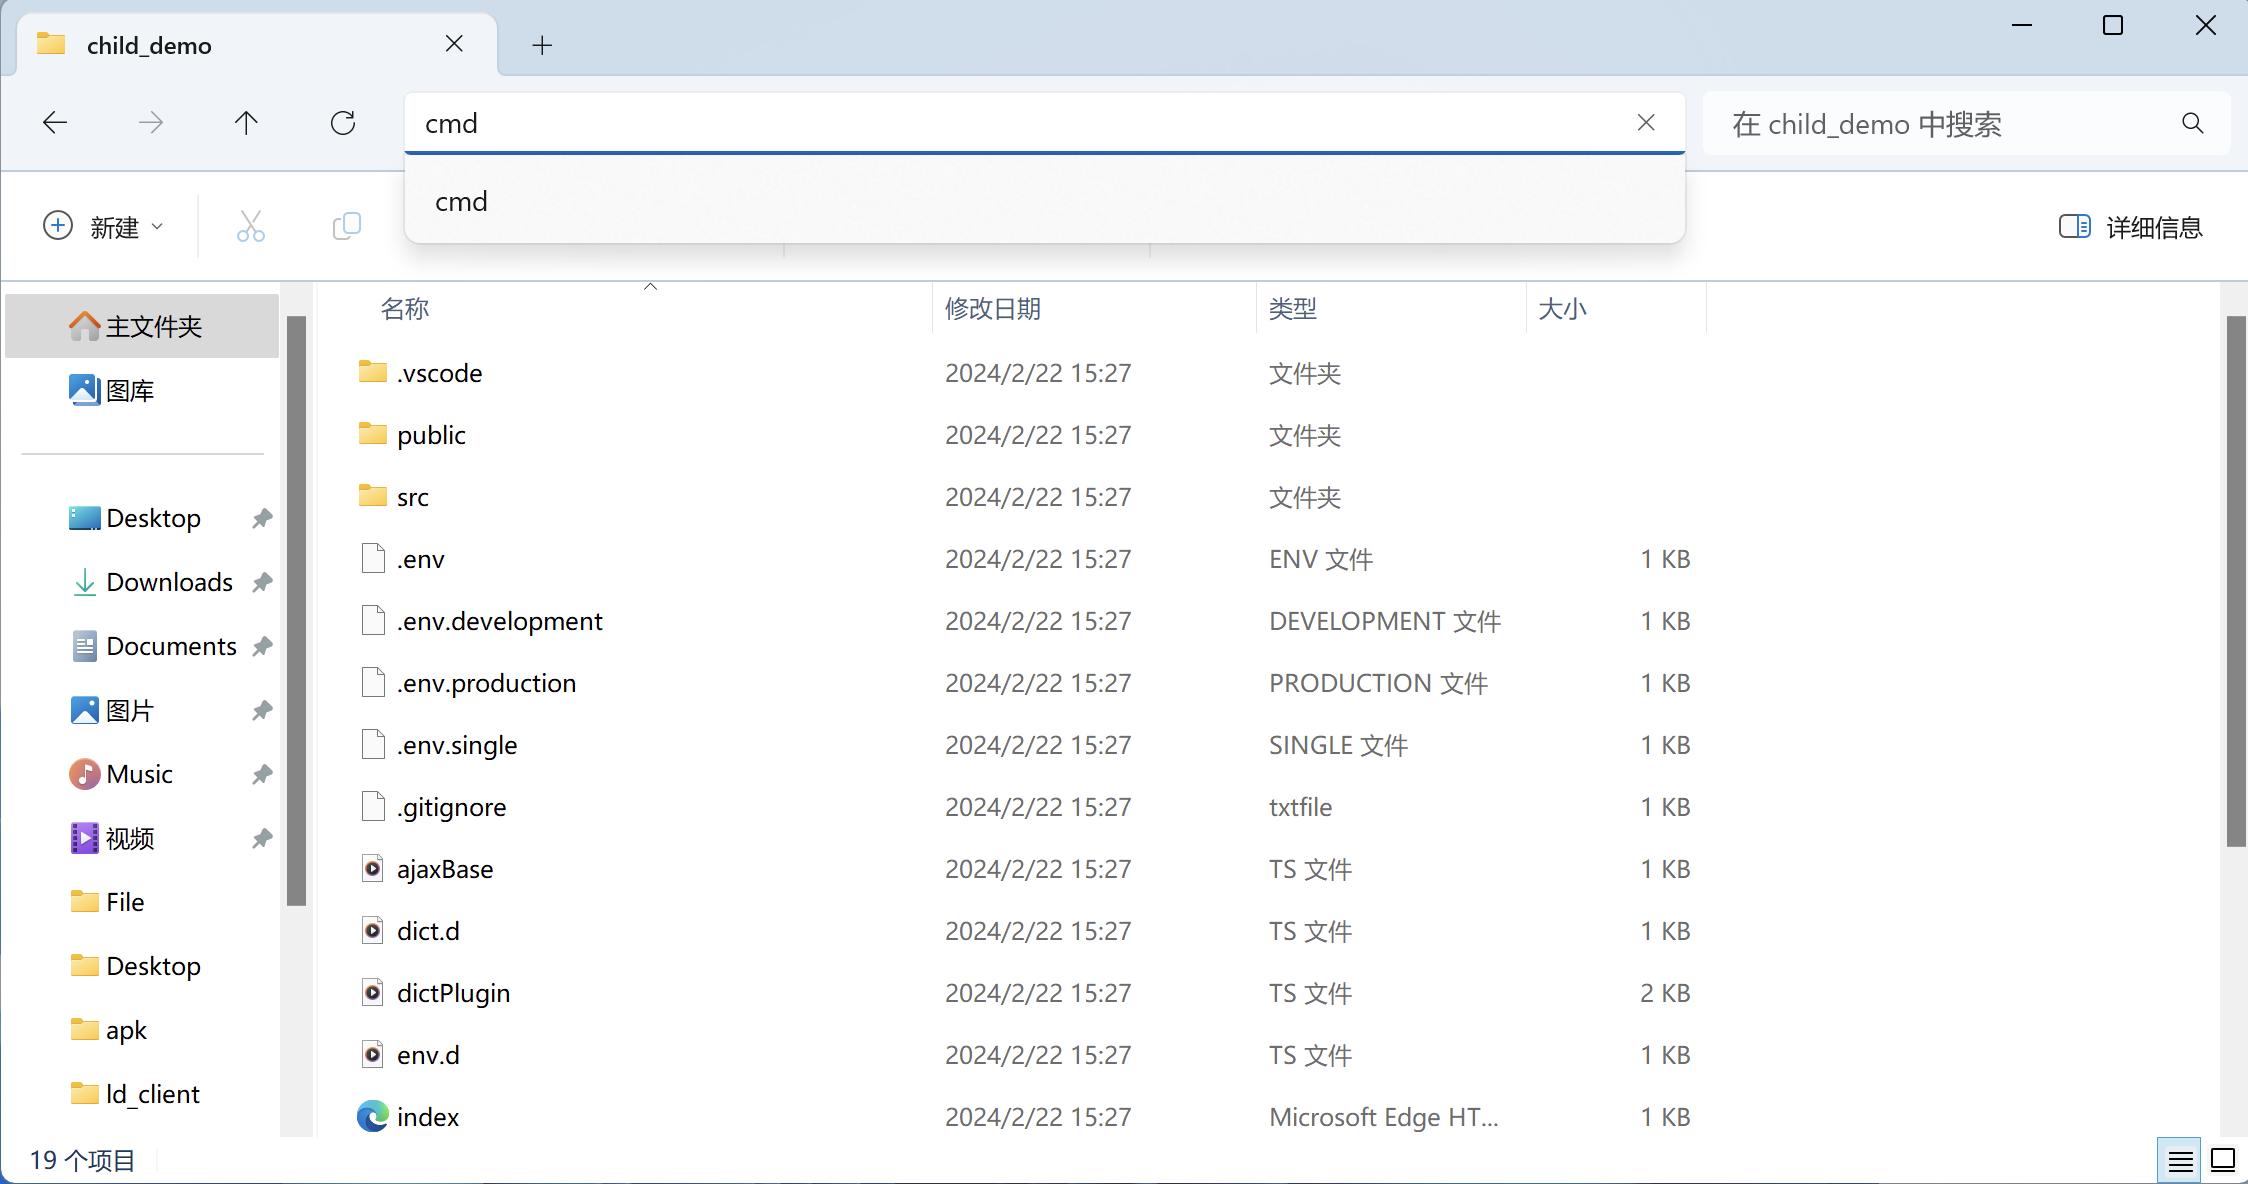Viewport: 2248px width, 1184px height.
Task: Select the child_demo tab
Action: [x=150, y=44]
